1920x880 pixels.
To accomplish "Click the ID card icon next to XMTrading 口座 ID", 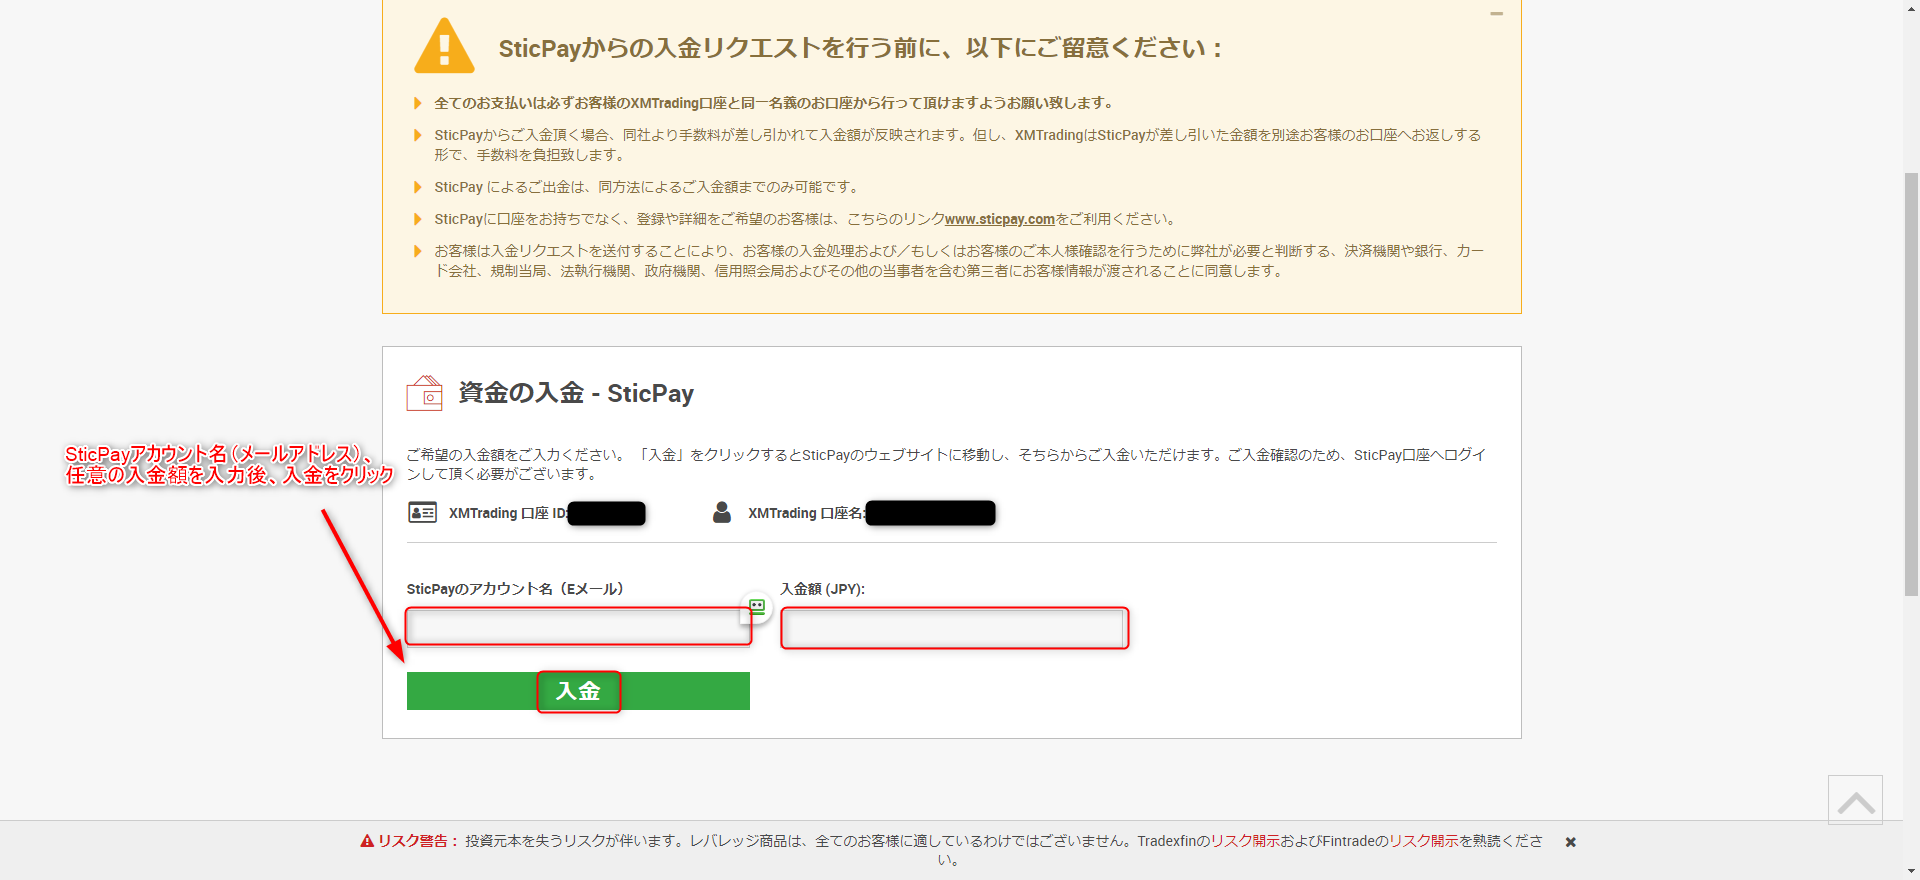I will point(422,513).
